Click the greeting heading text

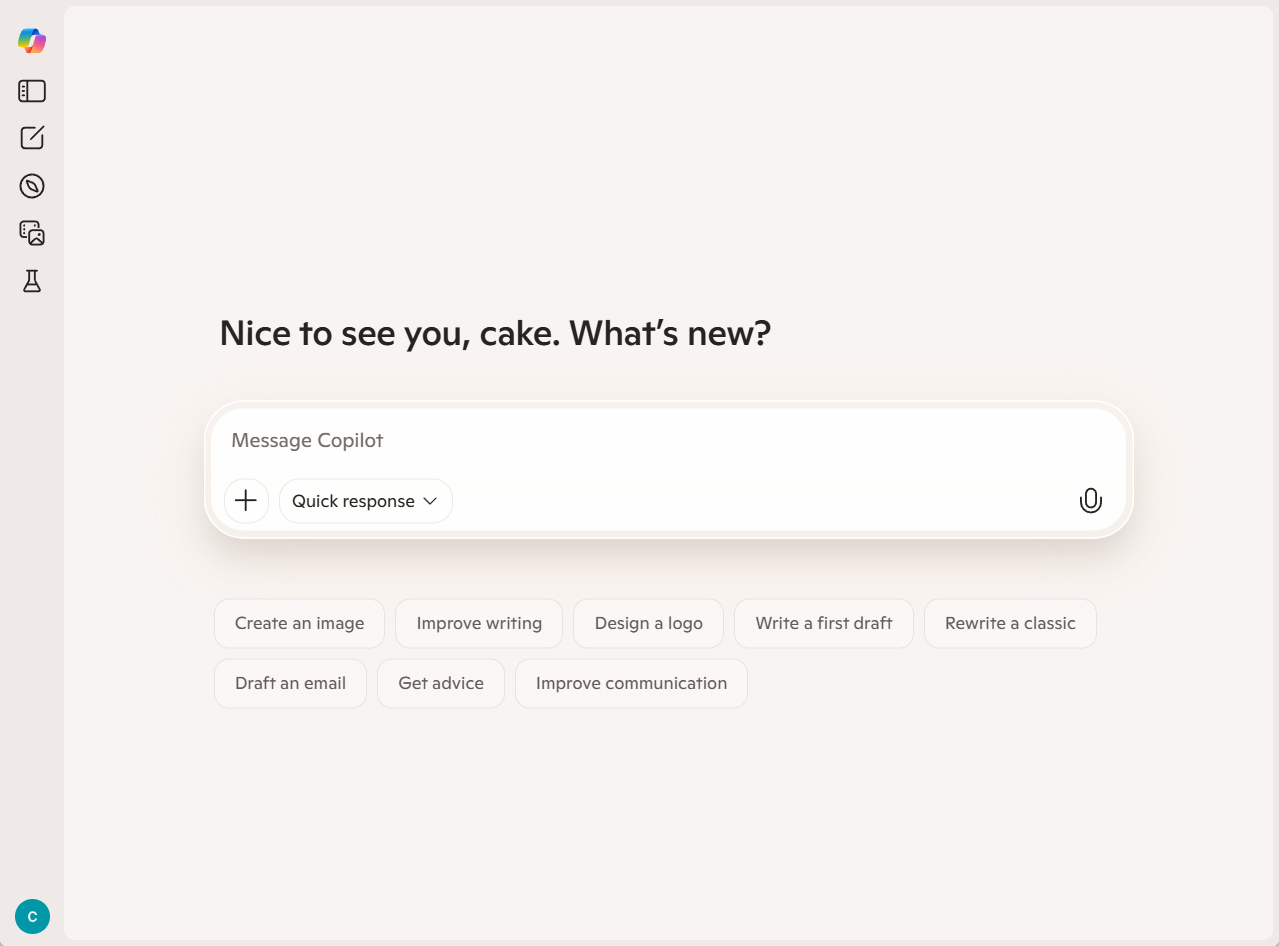(x=495, y=334)
